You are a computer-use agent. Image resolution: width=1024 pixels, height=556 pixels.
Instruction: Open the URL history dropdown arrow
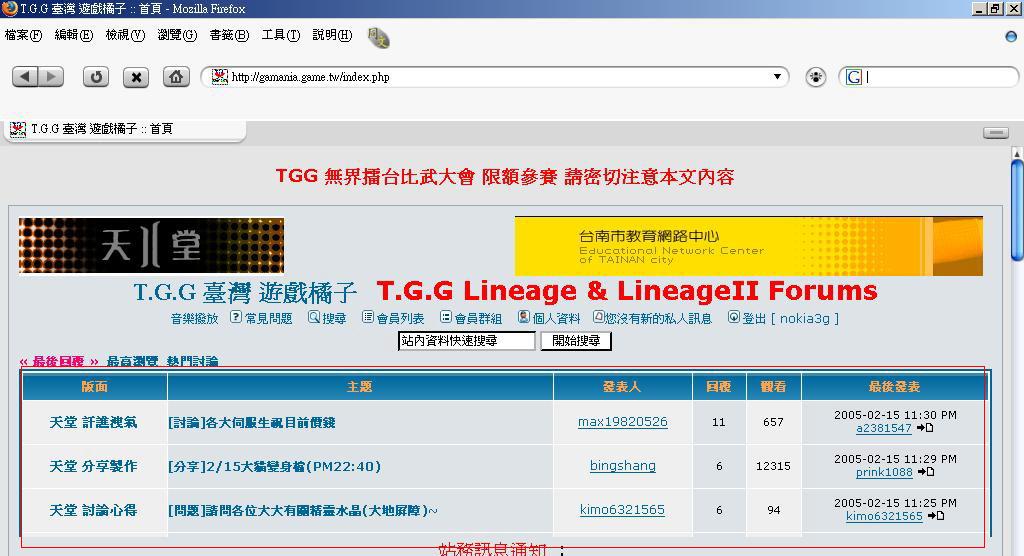[777, 76]
